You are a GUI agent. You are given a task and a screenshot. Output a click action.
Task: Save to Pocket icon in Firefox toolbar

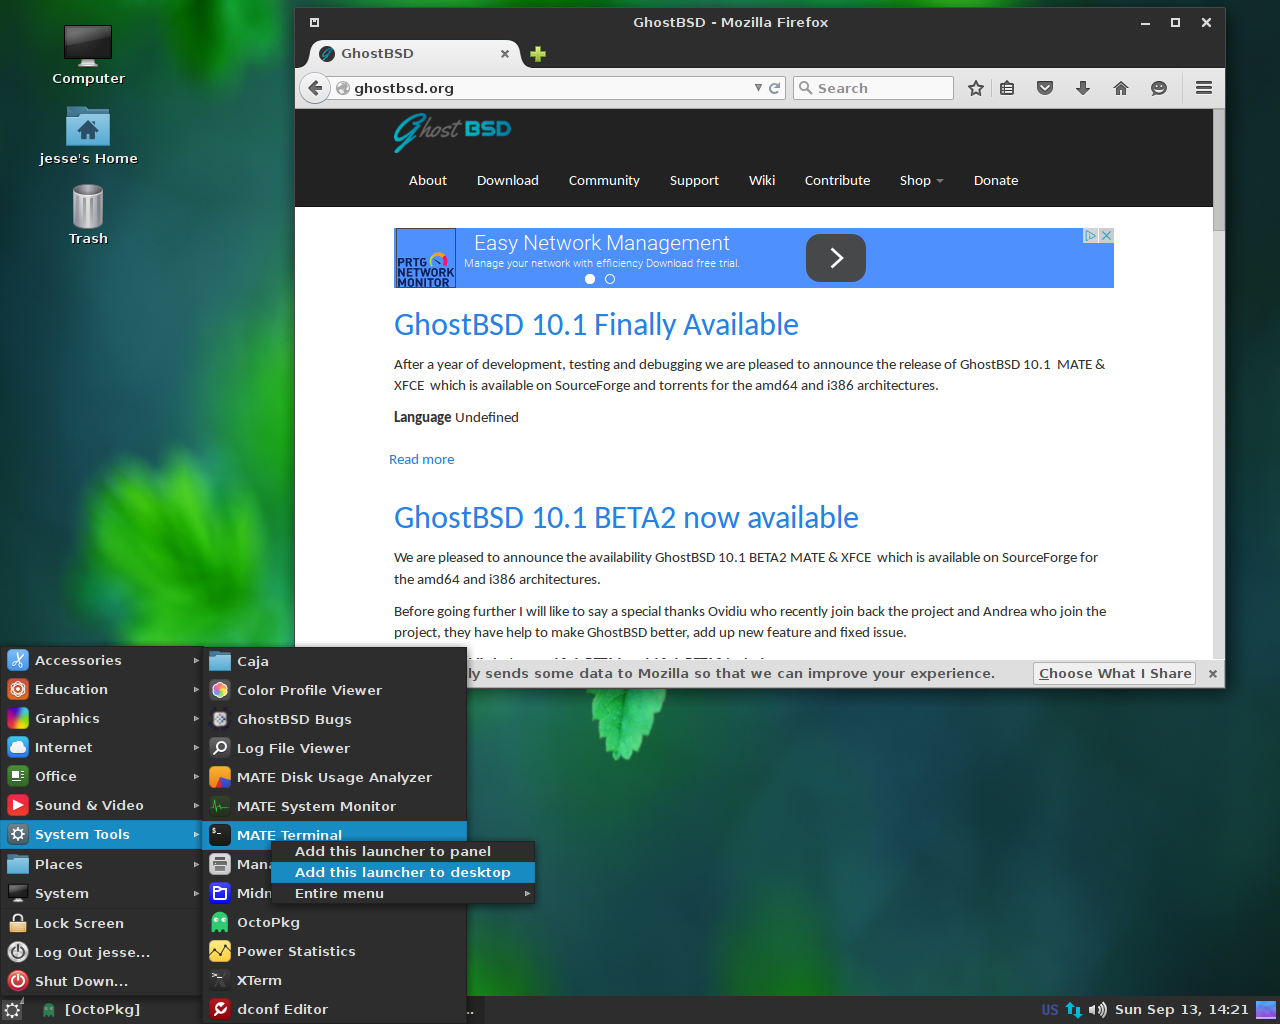1045,88
